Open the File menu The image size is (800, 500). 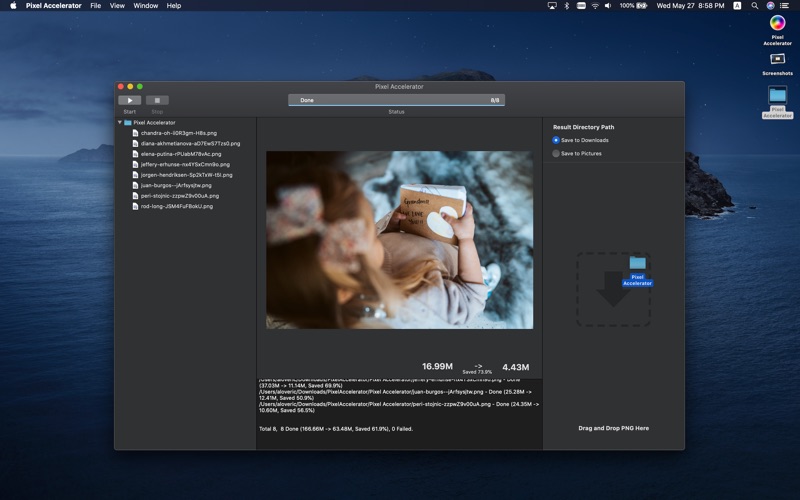pos(95,6)
